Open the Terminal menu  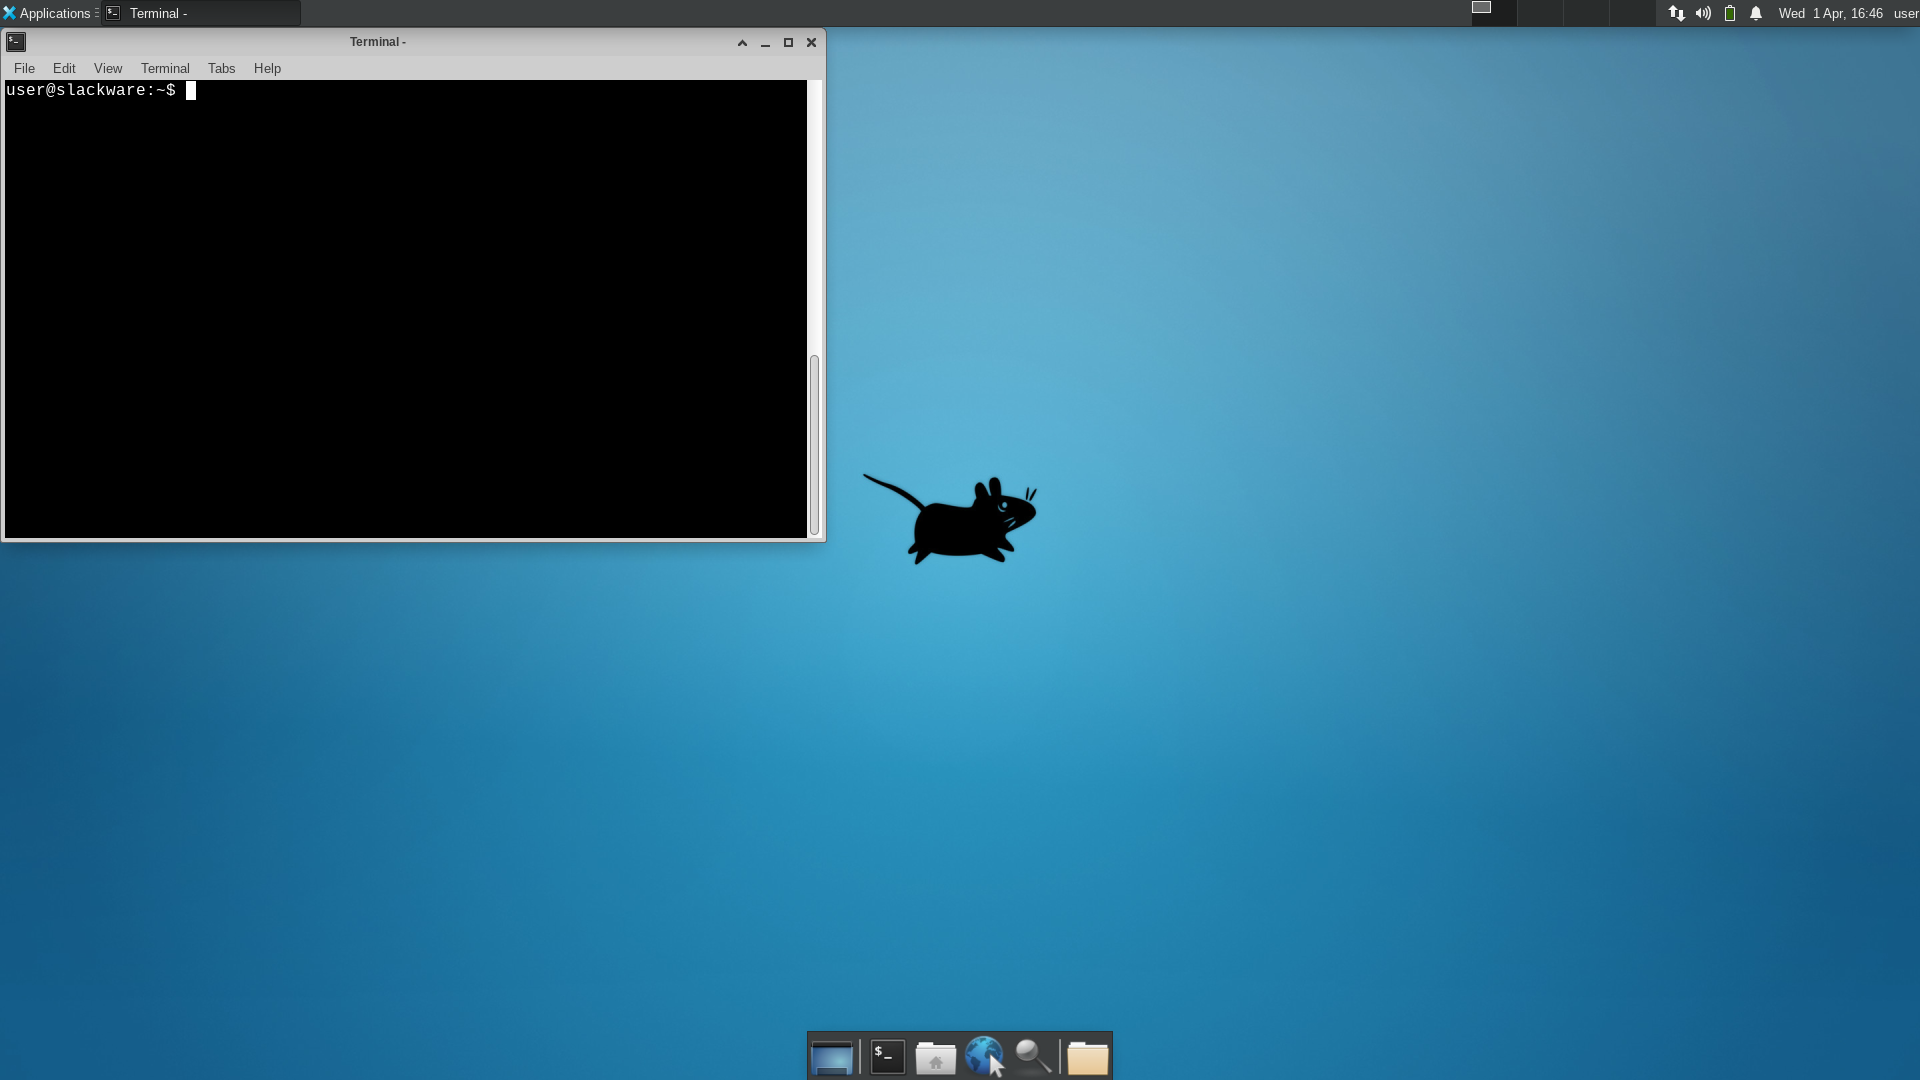165,68
